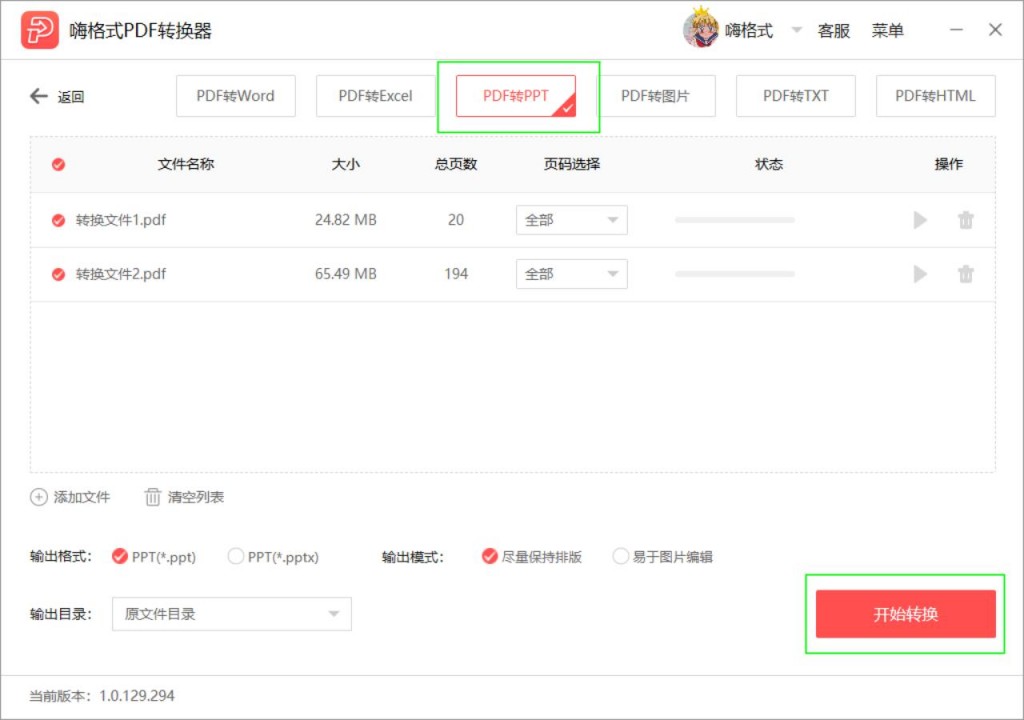
Task: Click the trash icon of 清空列表
Action: [152, 497]
